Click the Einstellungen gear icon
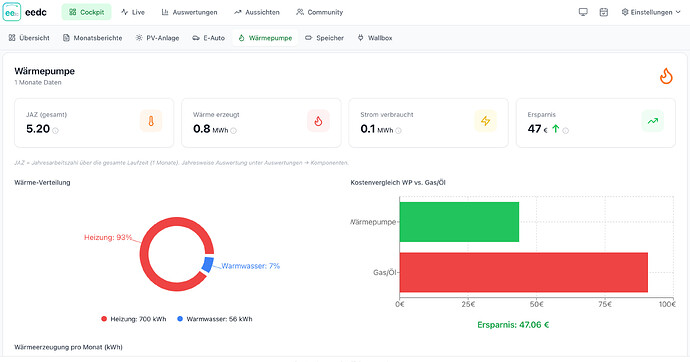The image size is (690, 362). point(625,12)
